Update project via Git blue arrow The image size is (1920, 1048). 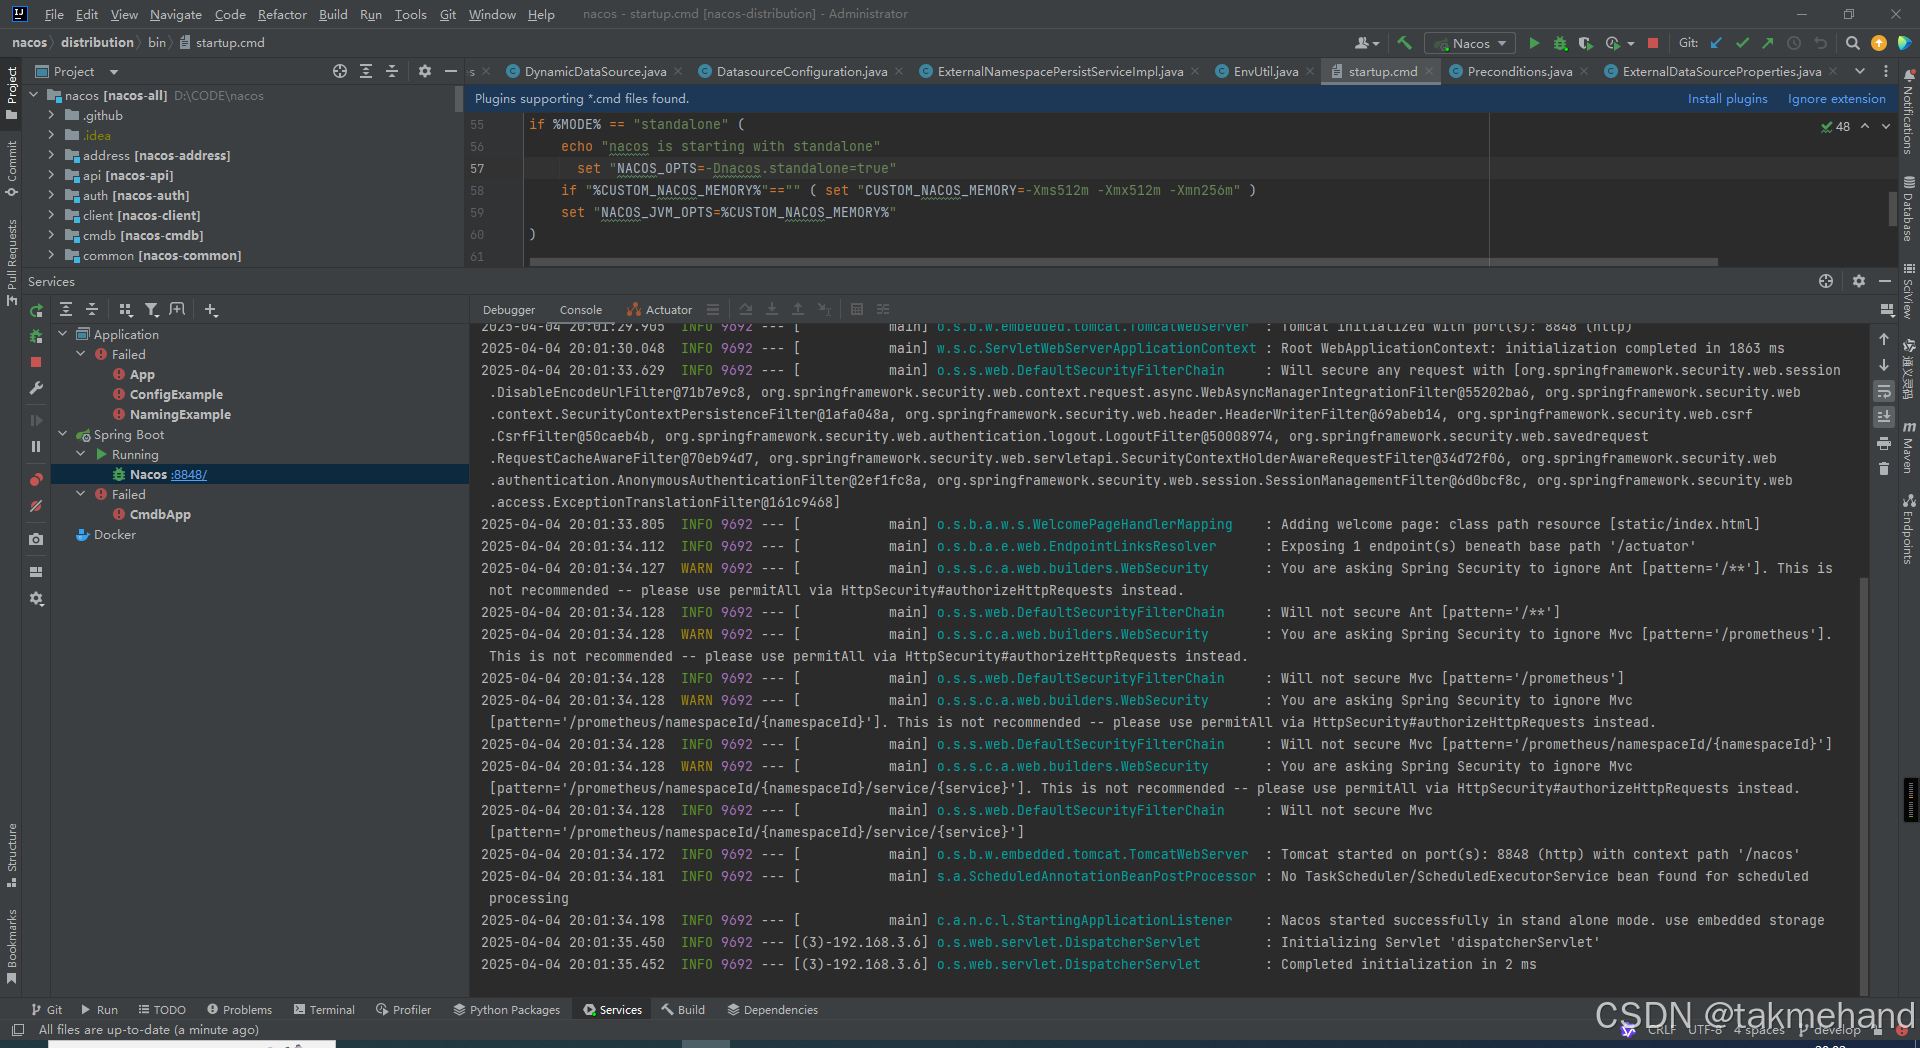click(x=1716, y=43)
